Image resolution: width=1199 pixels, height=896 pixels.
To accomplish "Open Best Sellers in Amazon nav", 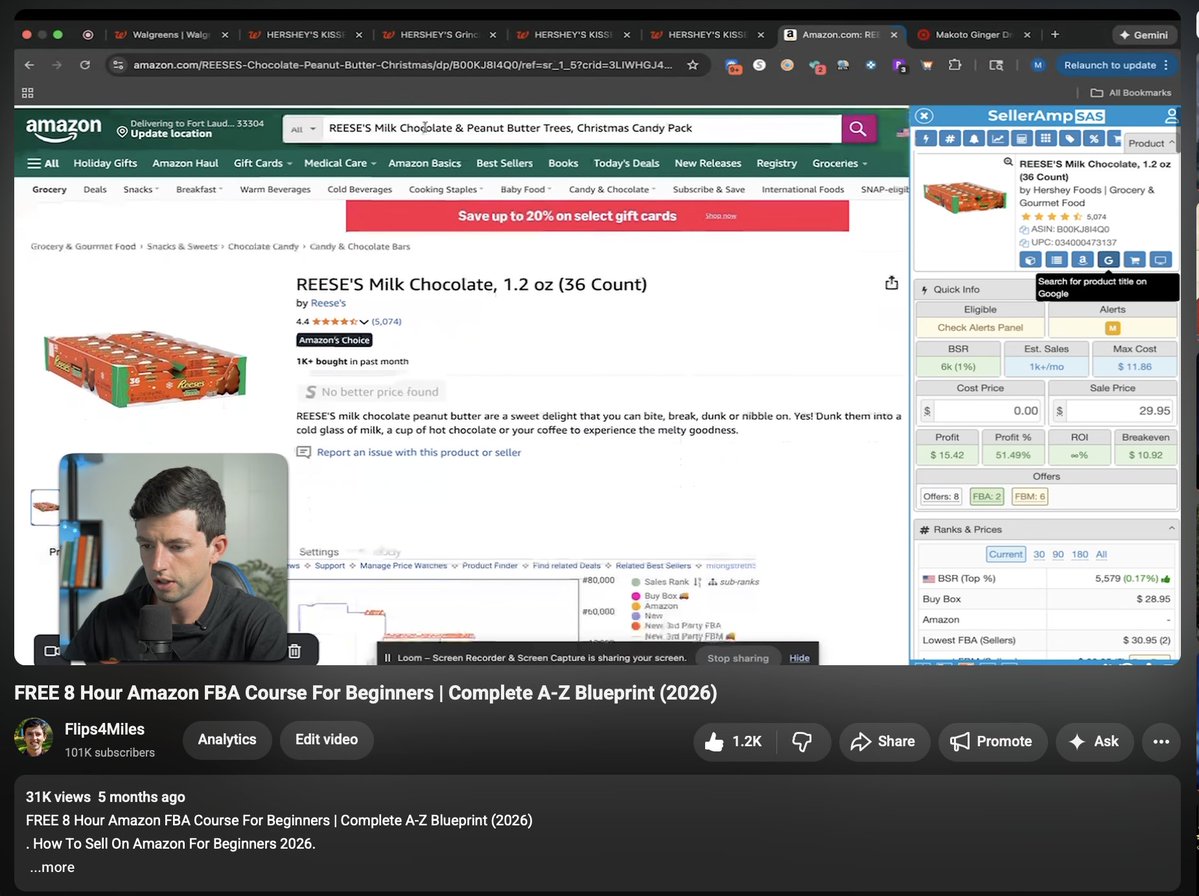I will click(504, 163).
